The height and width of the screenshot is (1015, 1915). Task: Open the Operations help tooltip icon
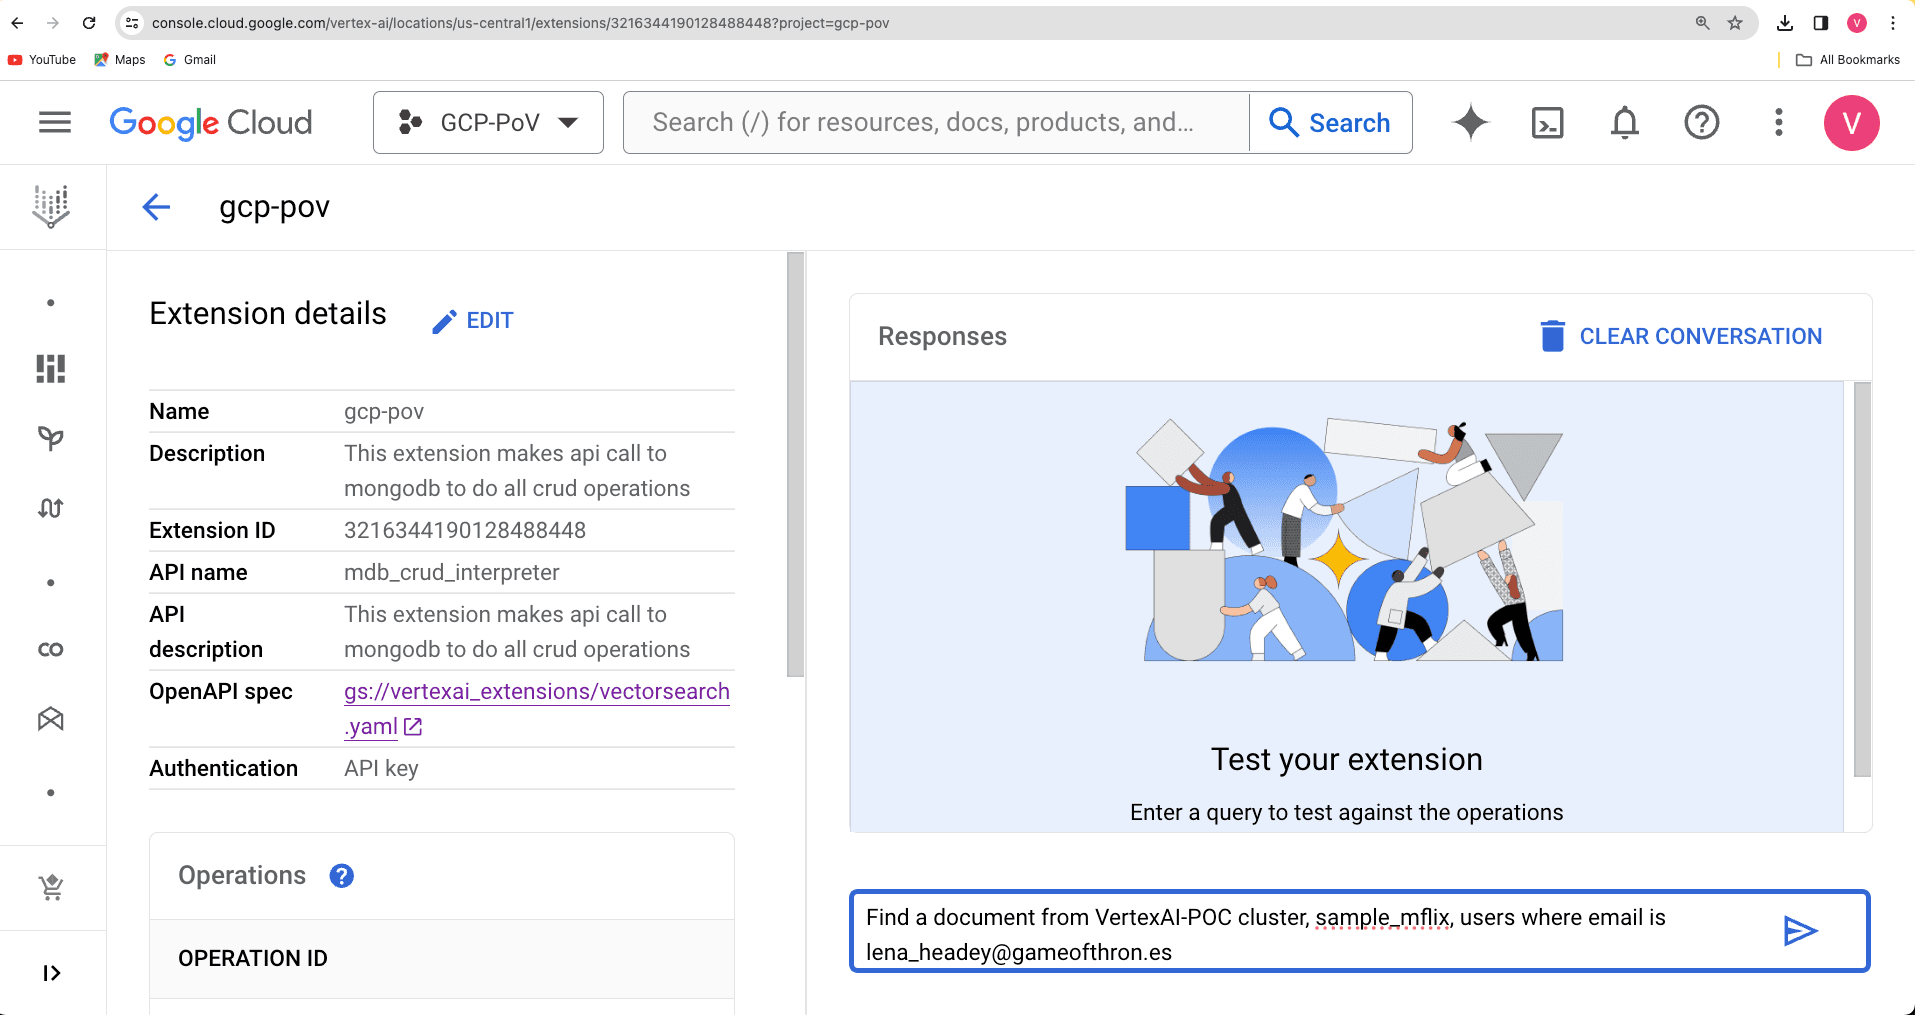pos(342,876)
